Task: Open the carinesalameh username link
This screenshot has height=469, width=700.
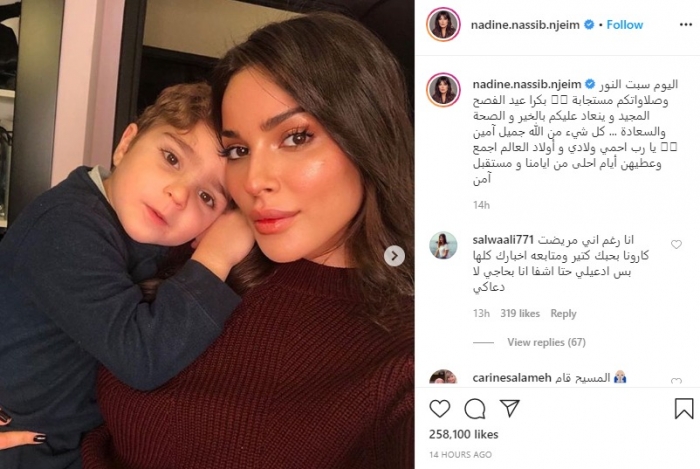Action: coord(512,378)
